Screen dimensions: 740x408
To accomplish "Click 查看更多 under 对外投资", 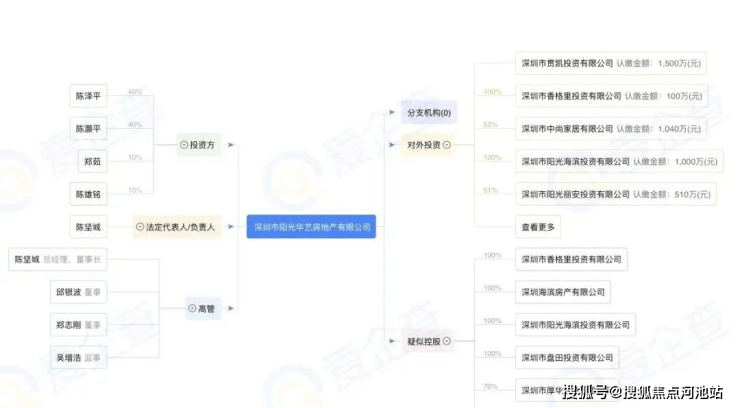I will (x=539, y=227).
